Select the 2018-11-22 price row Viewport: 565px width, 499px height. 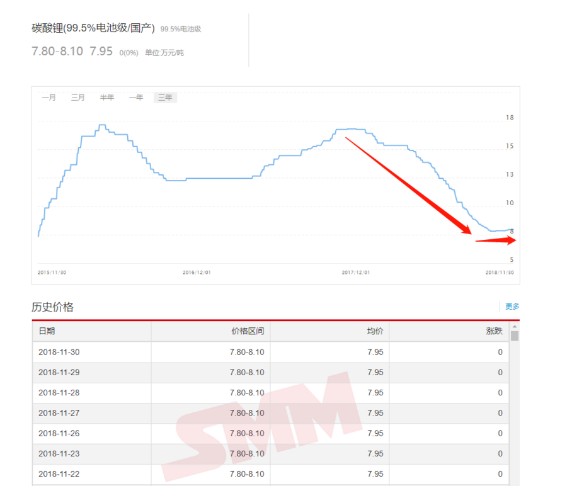coord(271,474)
